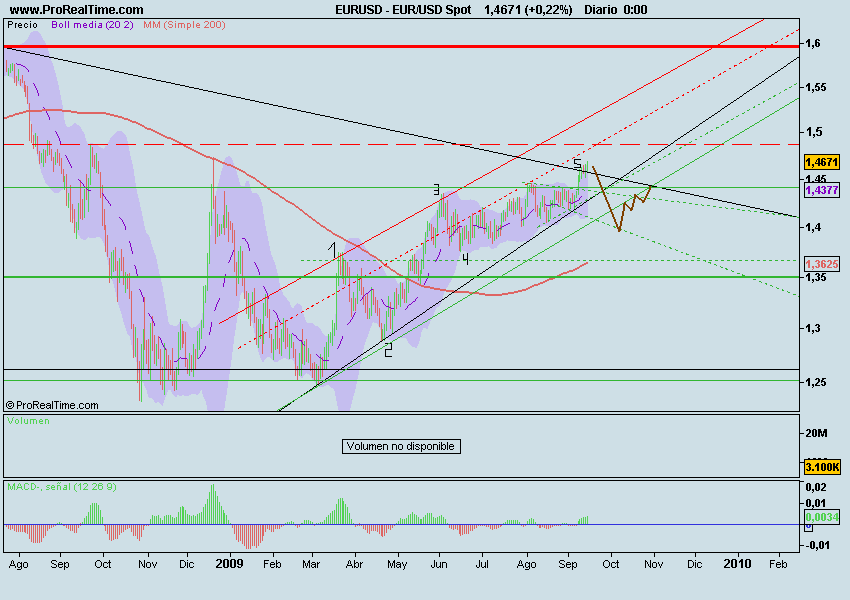850x600 pixels.
Task: Click the 0,02 MACD axis label
Action: click(816, 487)
